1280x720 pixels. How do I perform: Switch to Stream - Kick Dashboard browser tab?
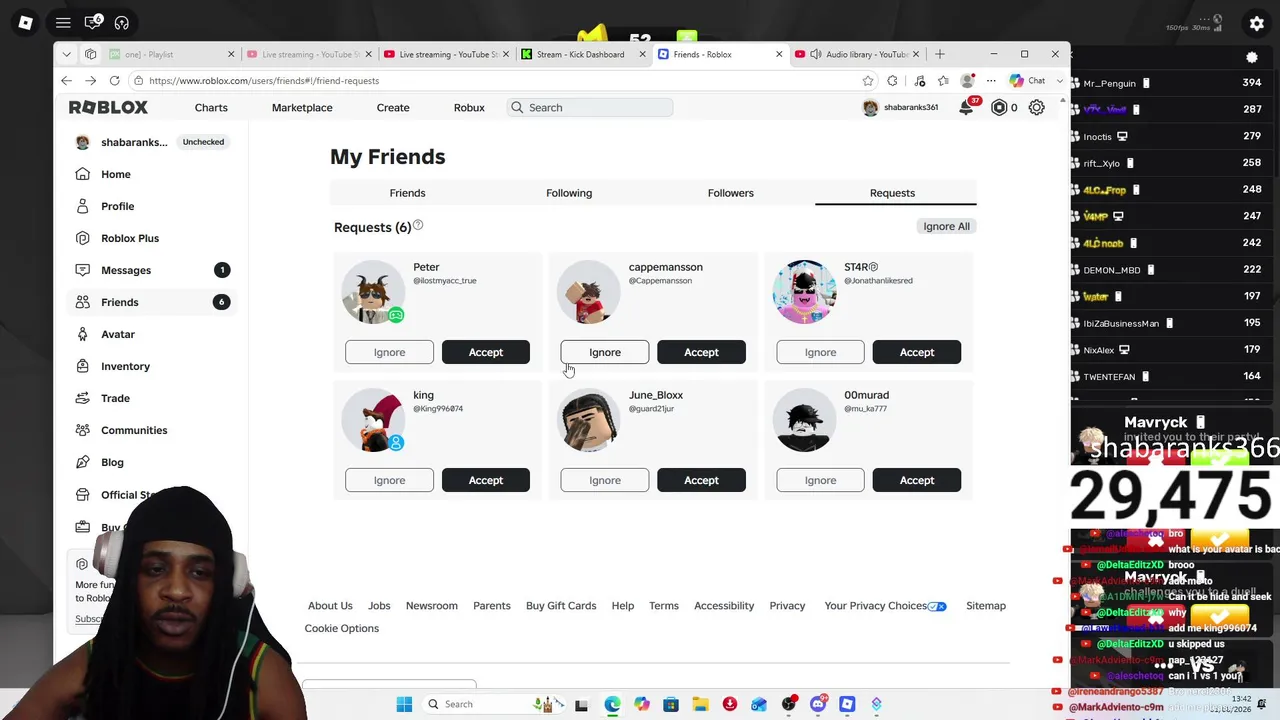(x=581, y=54)
